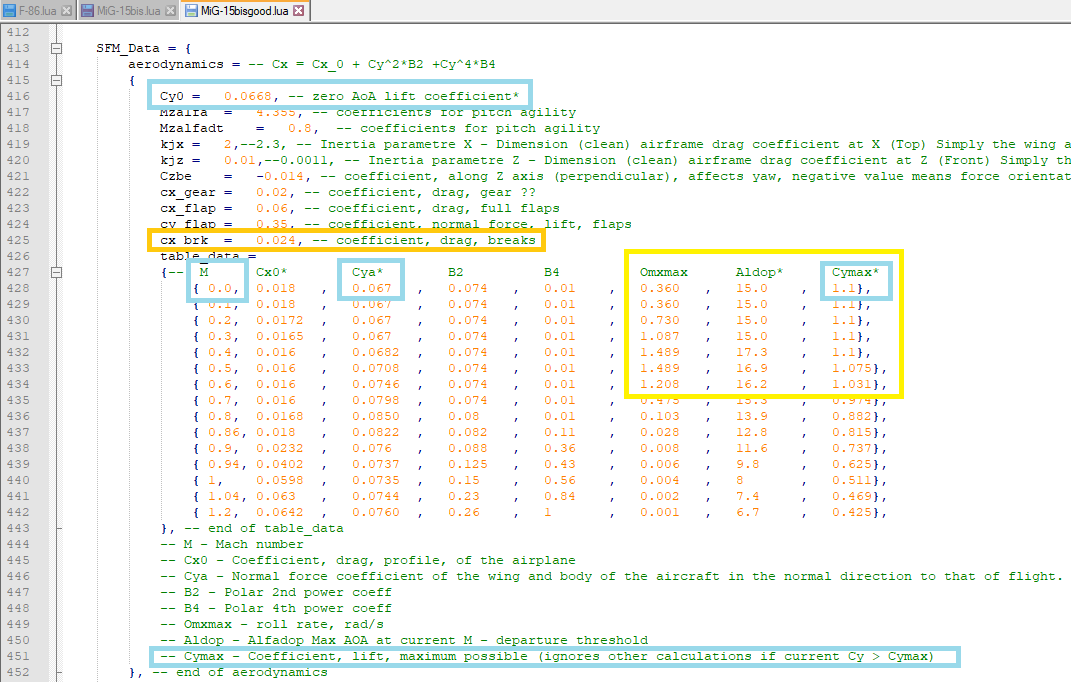Switch to the F-86.lua tab
Image resolution: width=1071 pixels, height=682 pixels.
point(38,10)
